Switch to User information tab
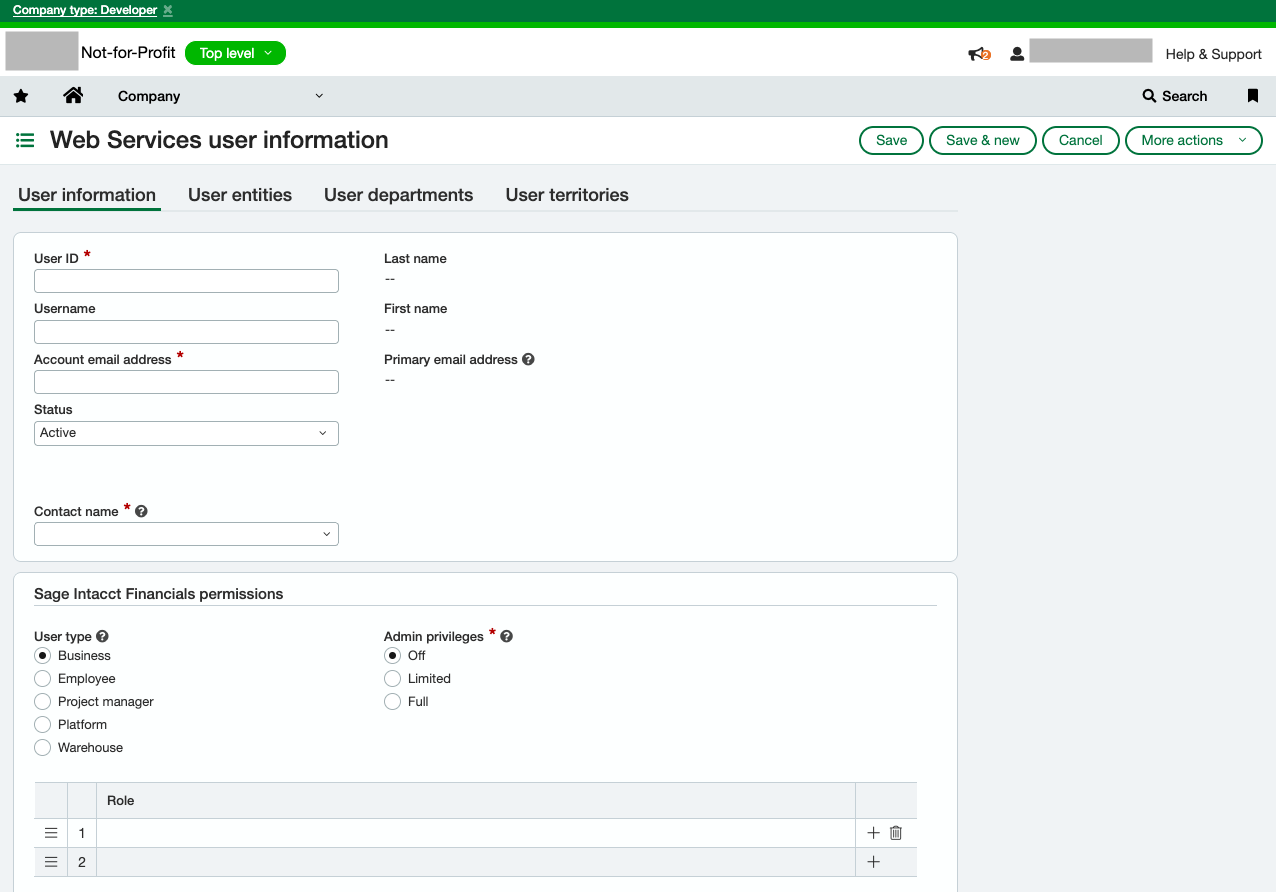This screenshot has height=892, width=1276. 87,195
